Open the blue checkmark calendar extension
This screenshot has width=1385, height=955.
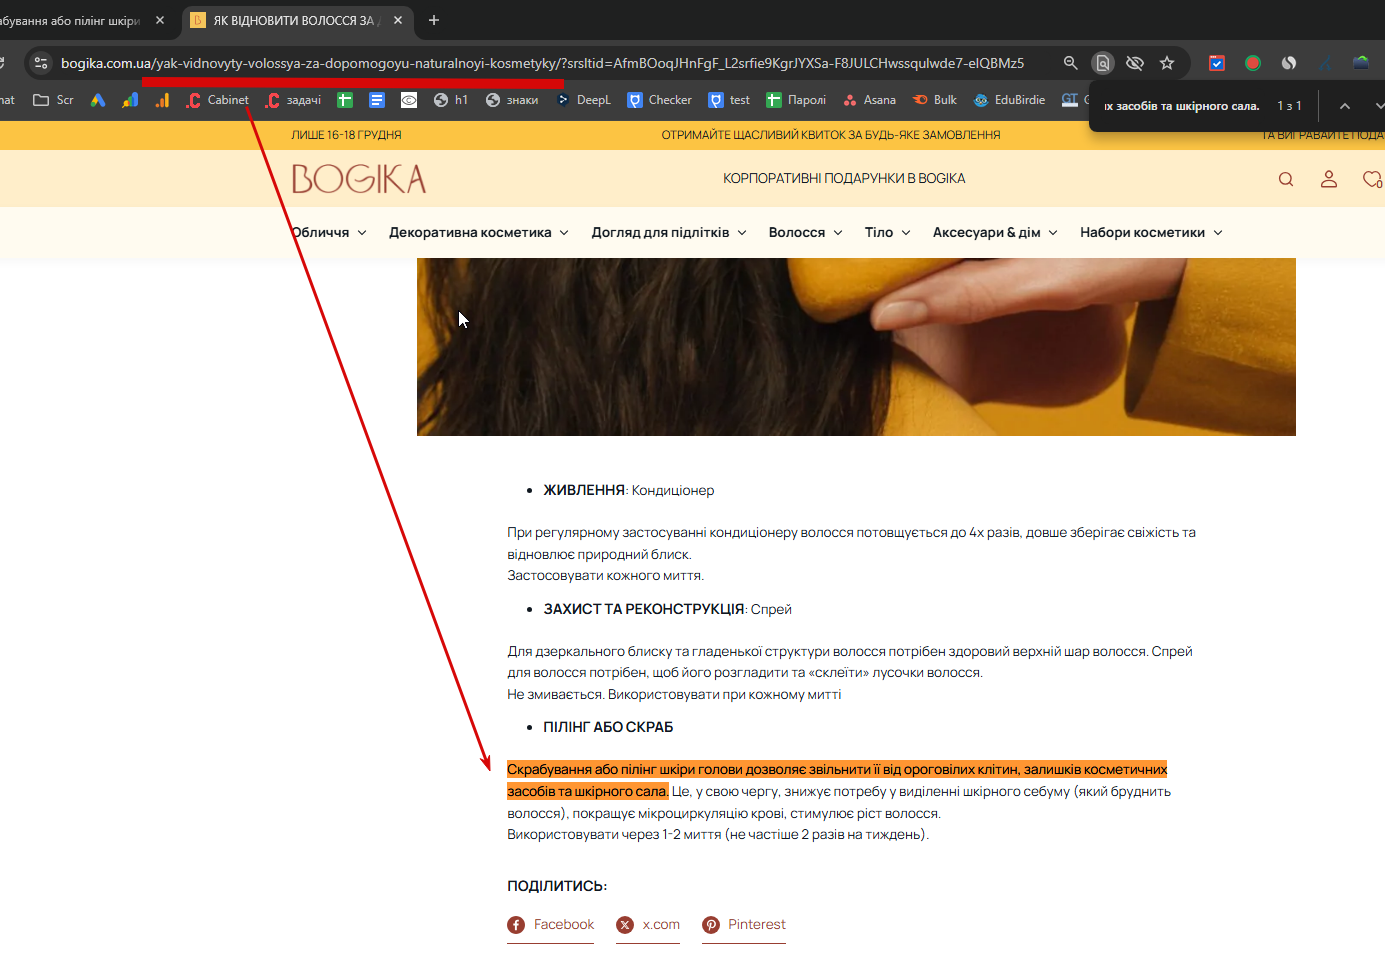1217,63
